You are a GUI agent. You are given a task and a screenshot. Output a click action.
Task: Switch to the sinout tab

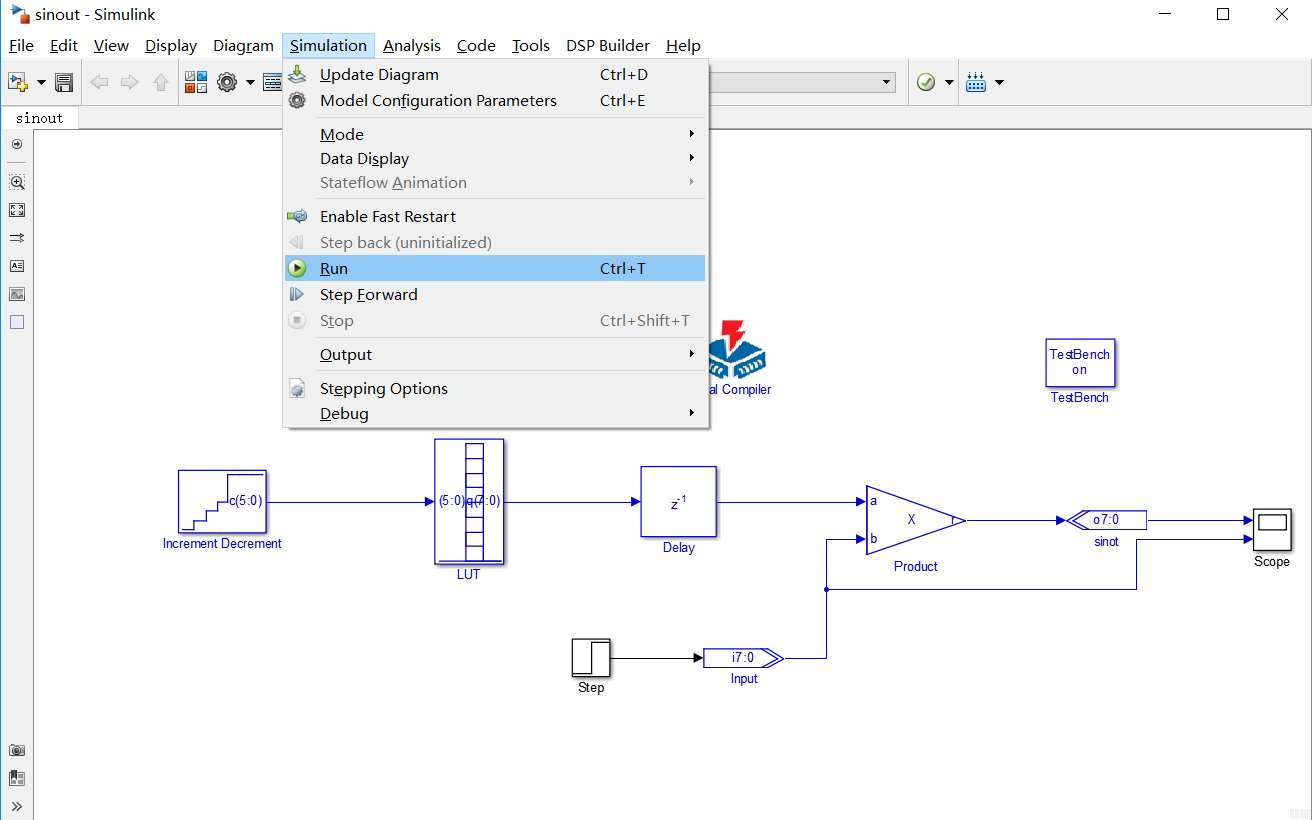pos(40,117)
